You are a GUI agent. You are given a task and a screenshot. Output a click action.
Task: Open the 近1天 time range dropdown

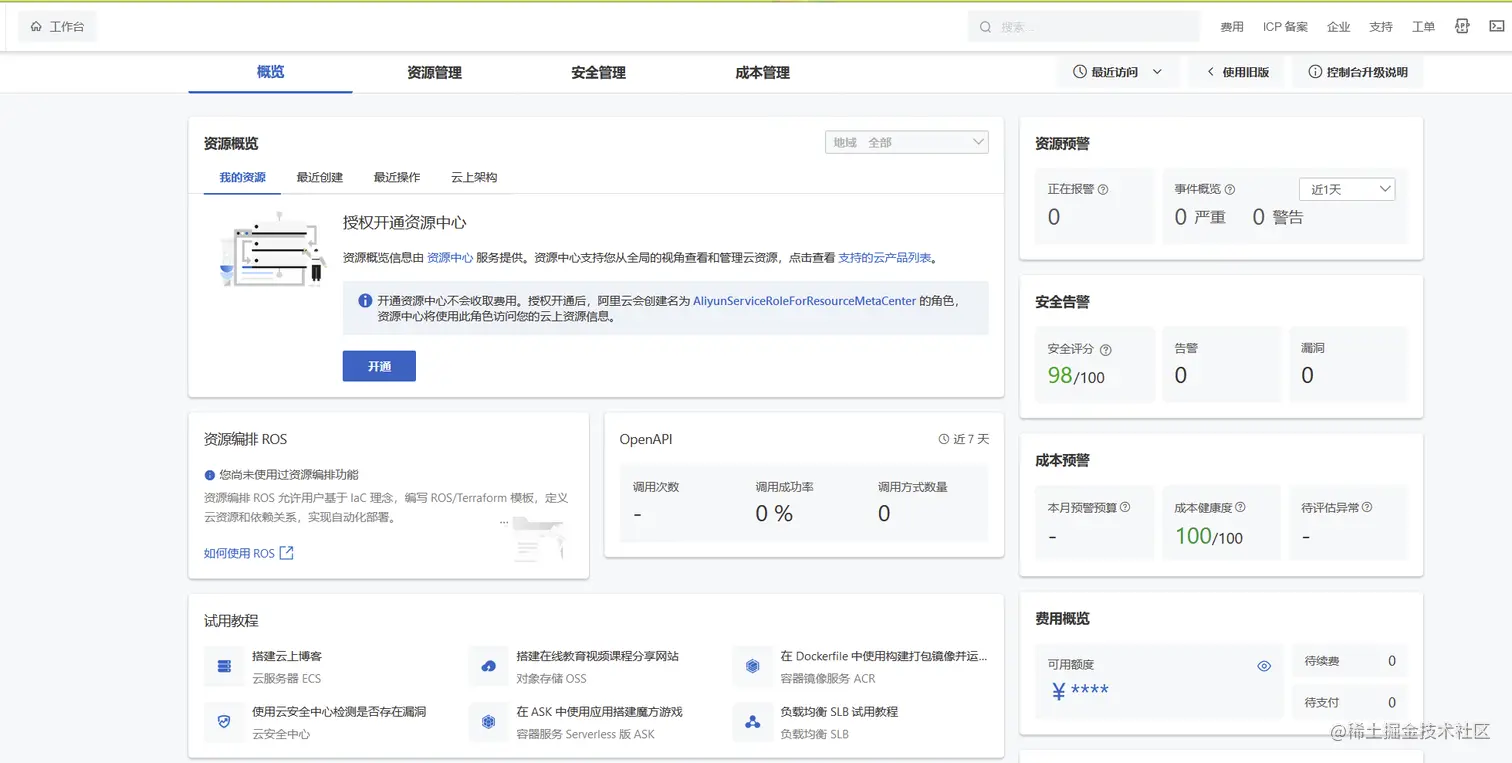pyautogui.click(x=1347, y=189)
